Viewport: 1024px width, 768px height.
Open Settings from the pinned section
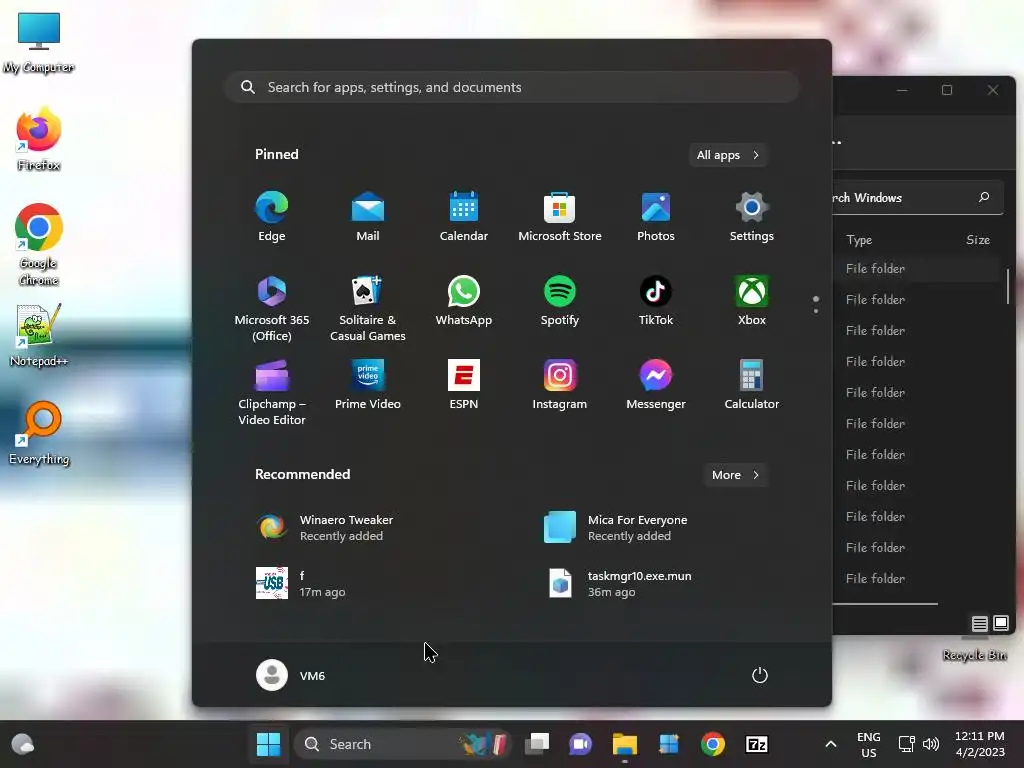(x=752, y=217)
